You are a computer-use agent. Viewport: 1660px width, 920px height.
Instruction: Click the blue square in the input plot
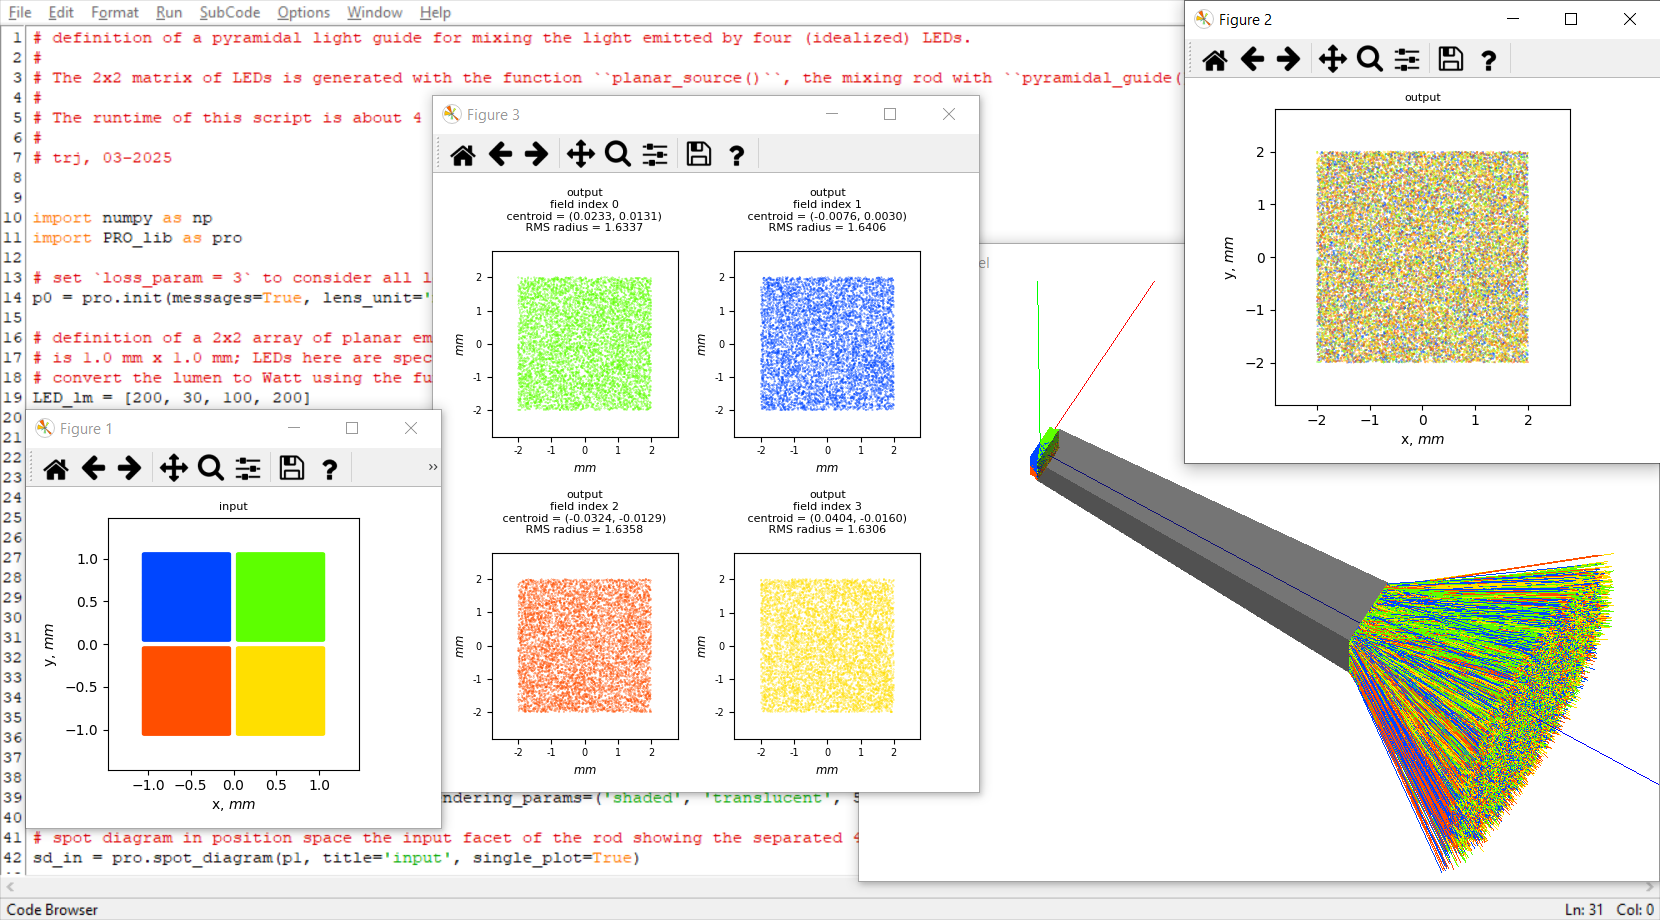pos(186,597)
